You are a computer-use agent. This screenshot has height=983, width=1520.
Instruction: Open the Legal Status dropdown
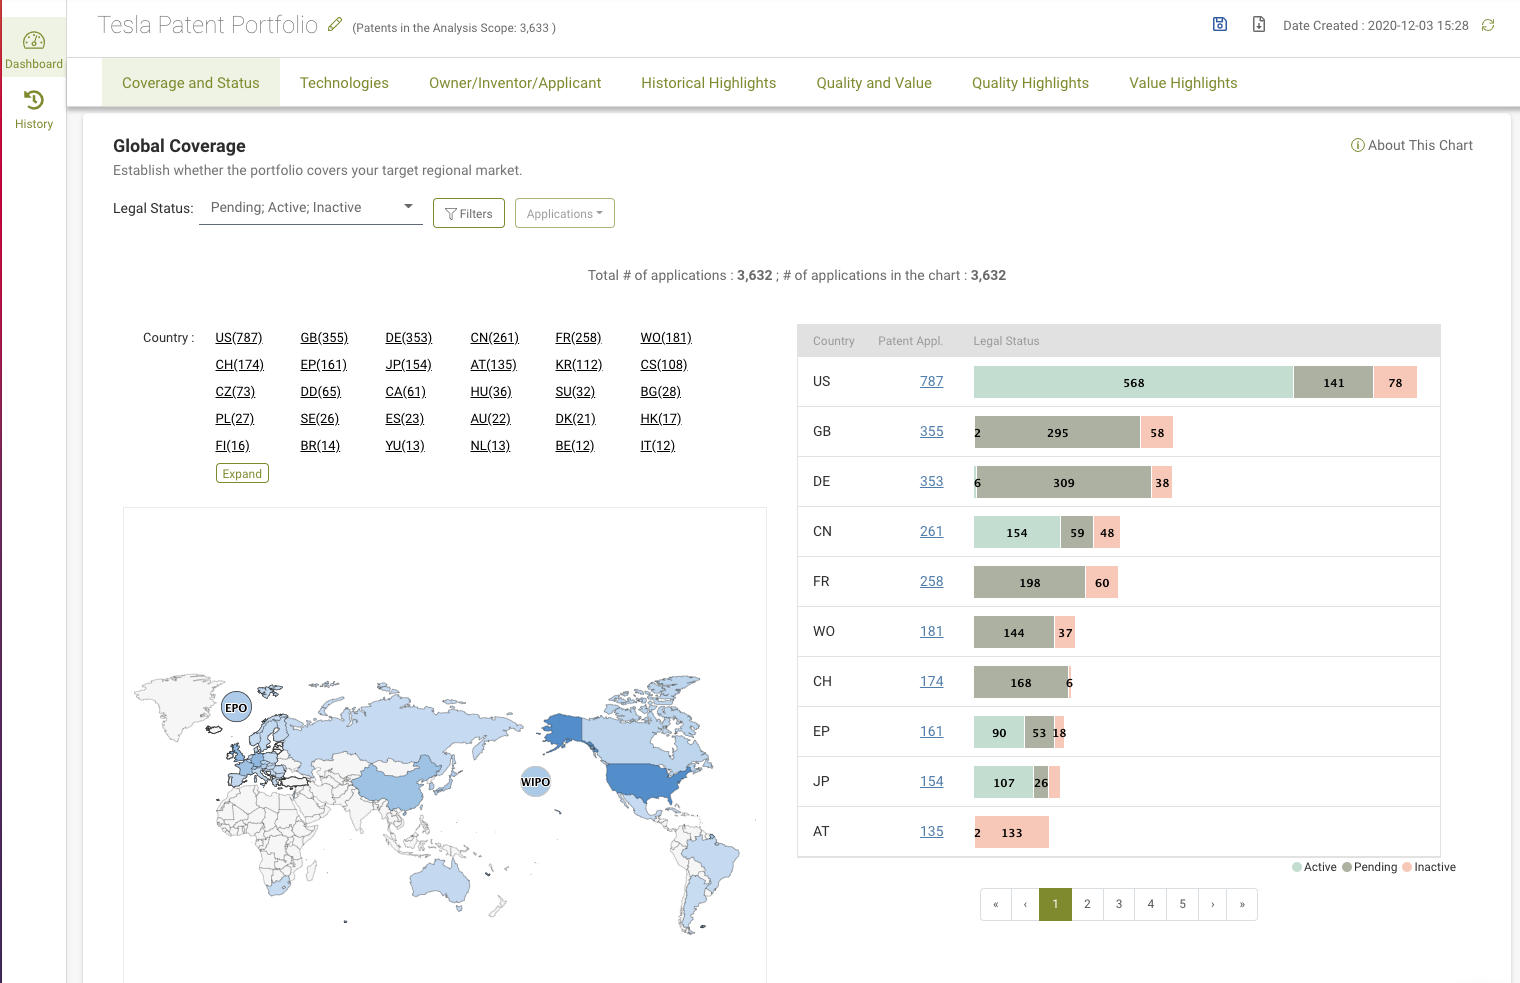311,208
